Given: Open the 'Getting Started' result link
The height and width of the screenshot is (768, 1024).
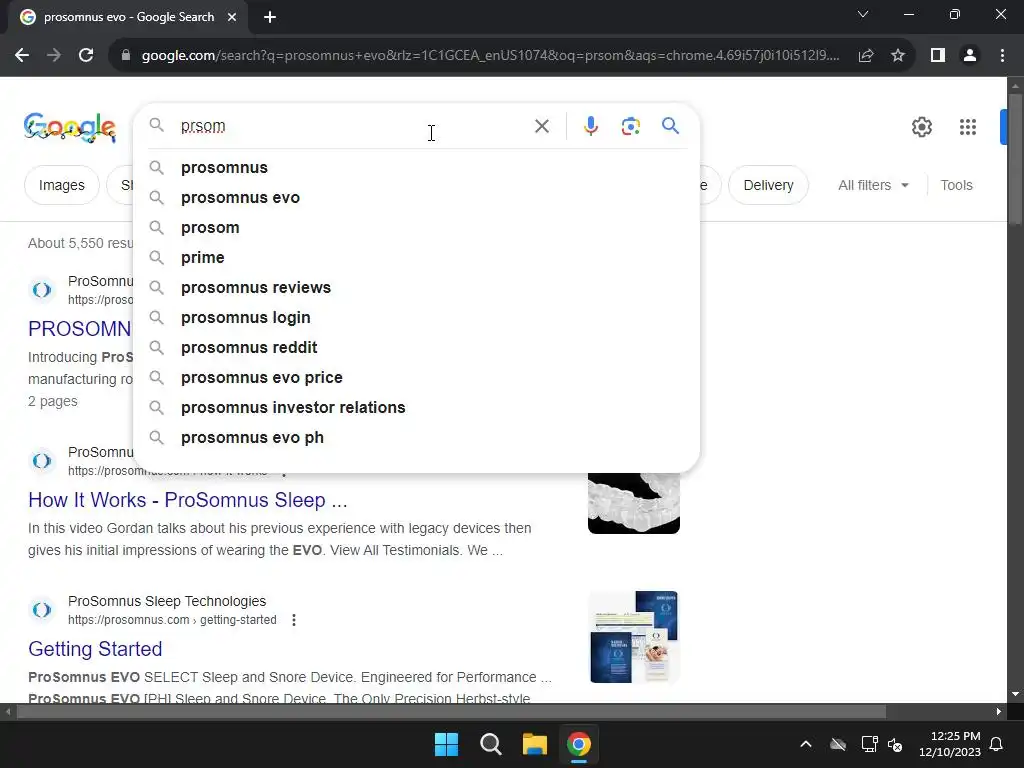Looking at the screenshot, I should pos(95,649).
